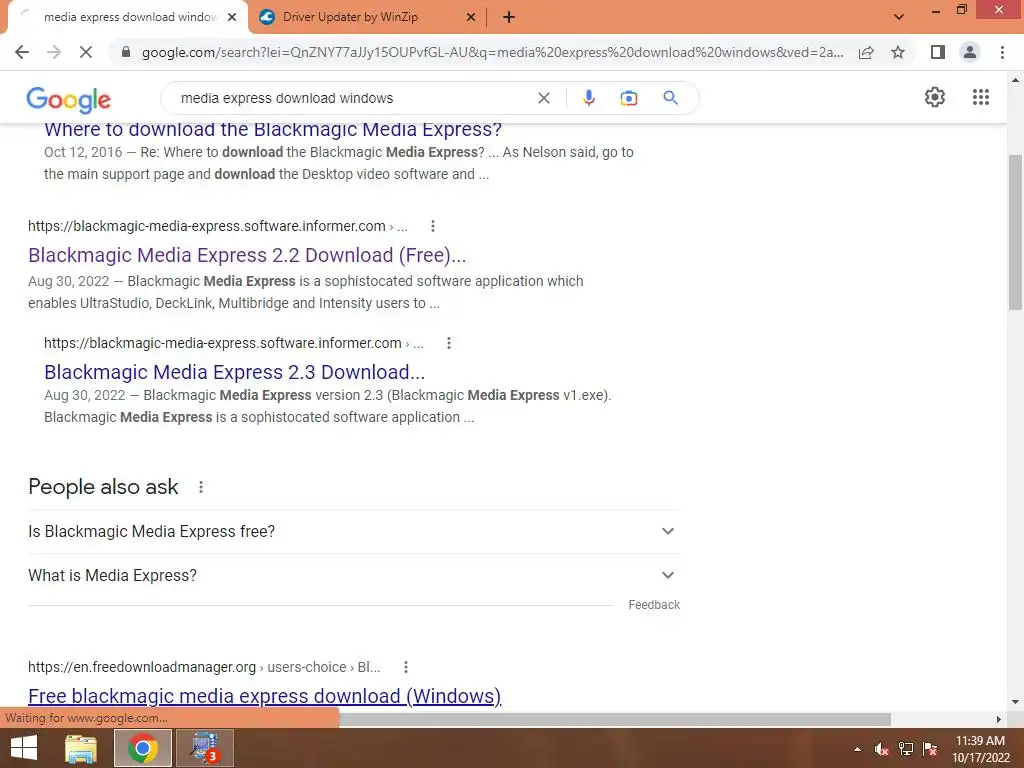Open options next to People also ask
The height and width of the screenshot is (768, 1024).
pos(201,487)
